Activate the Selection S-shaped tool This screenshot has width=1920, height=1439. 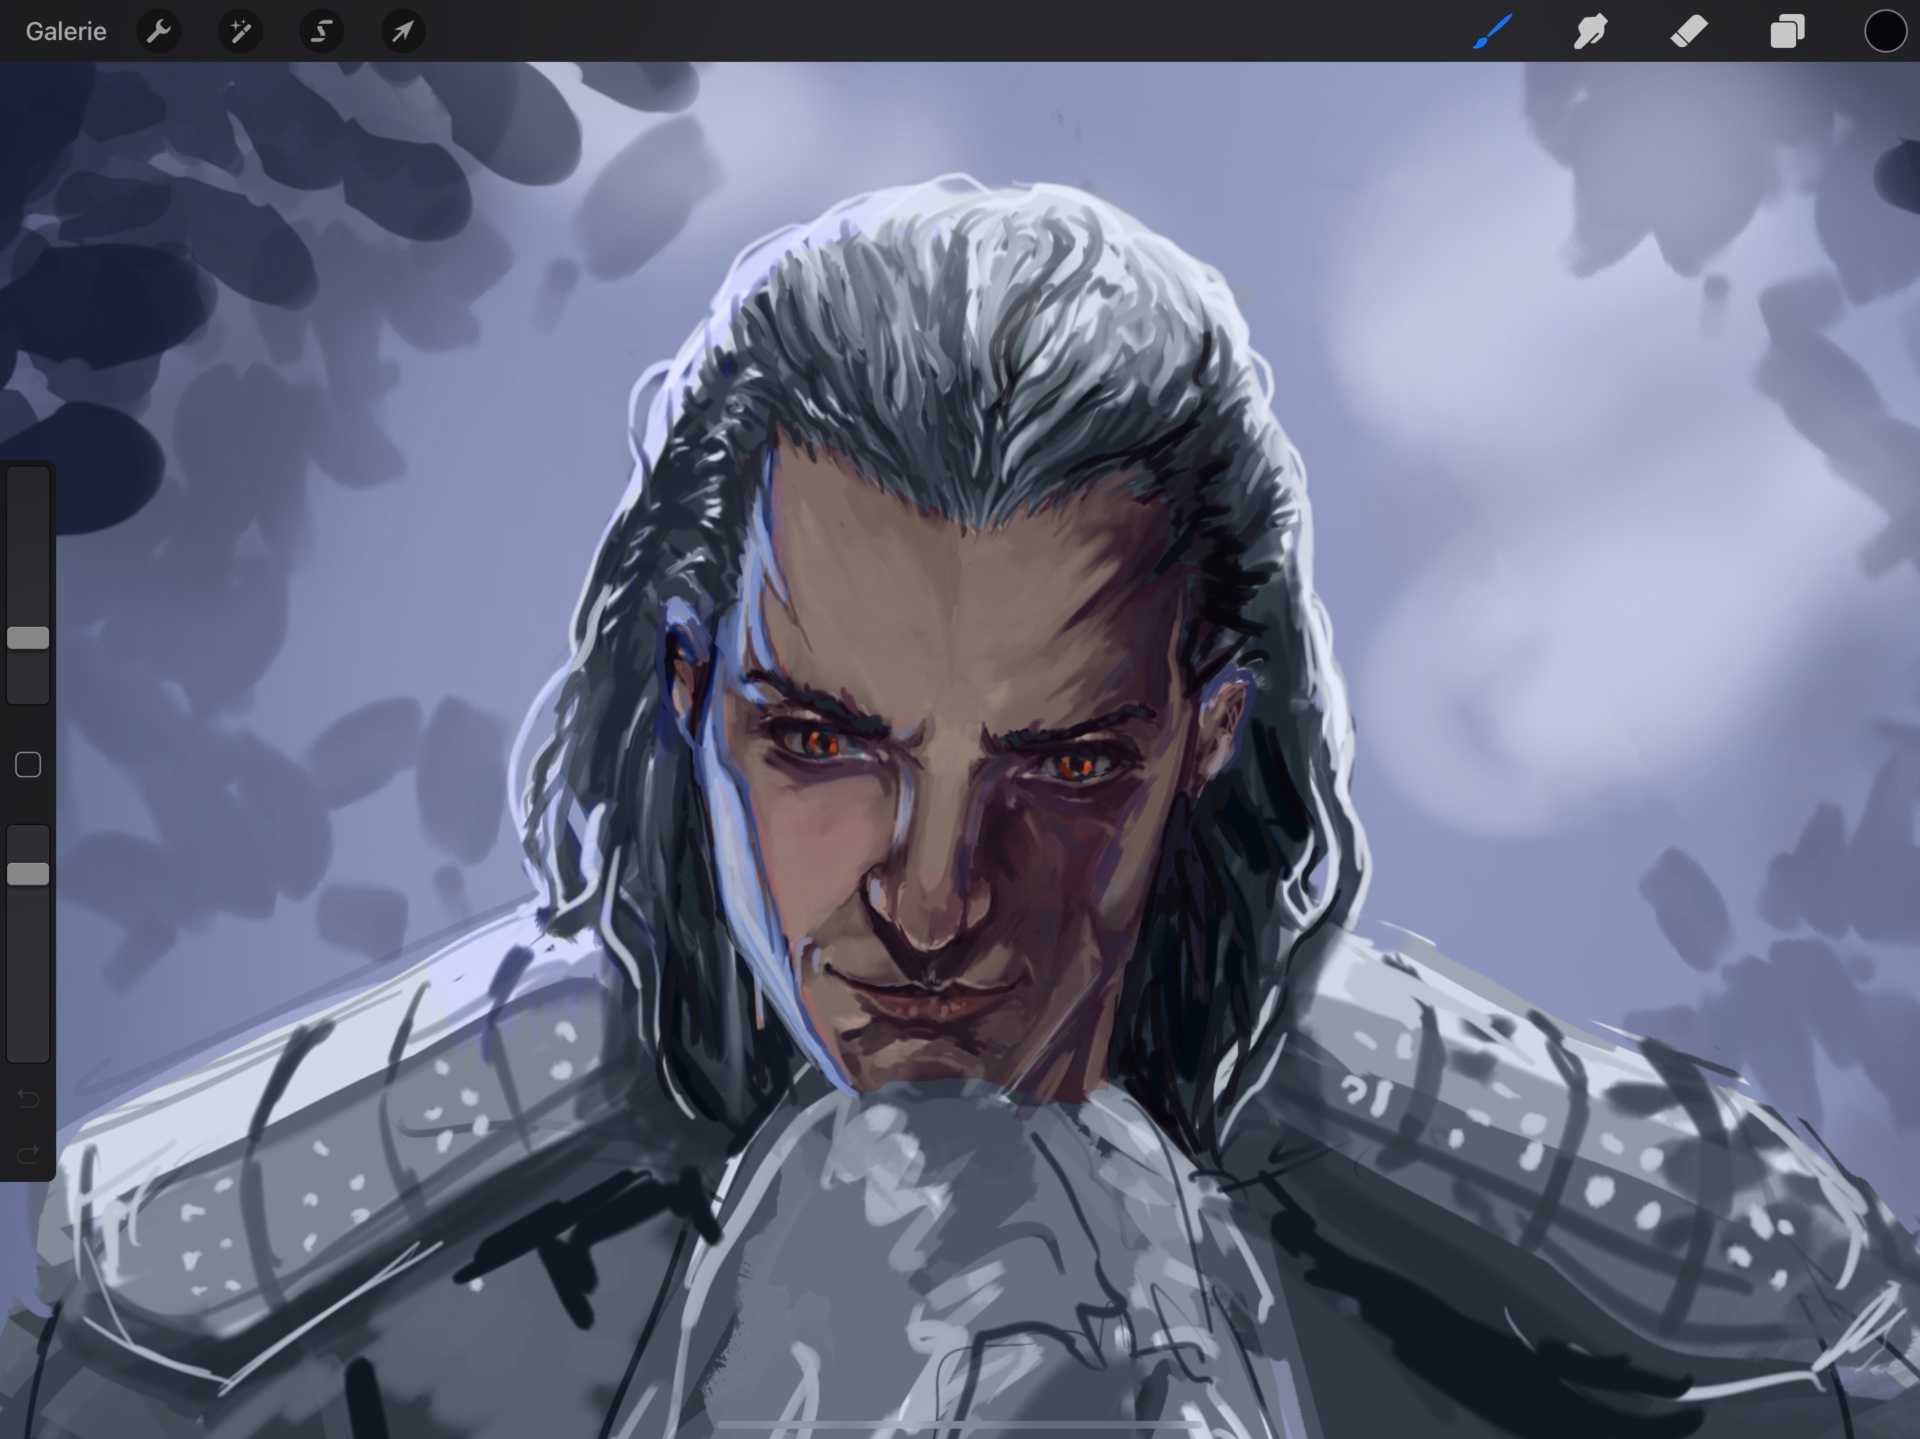click(321, 31)
